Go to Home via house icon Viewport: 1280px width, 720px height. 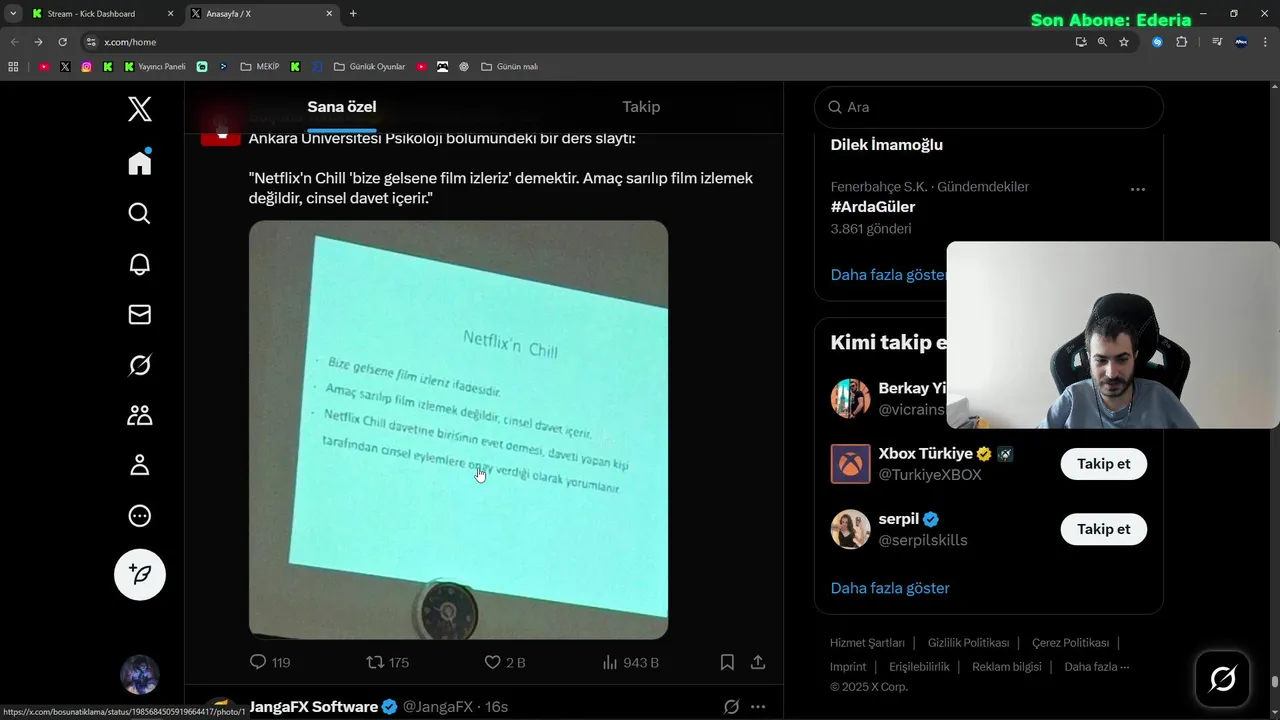[x=140, y=163]
